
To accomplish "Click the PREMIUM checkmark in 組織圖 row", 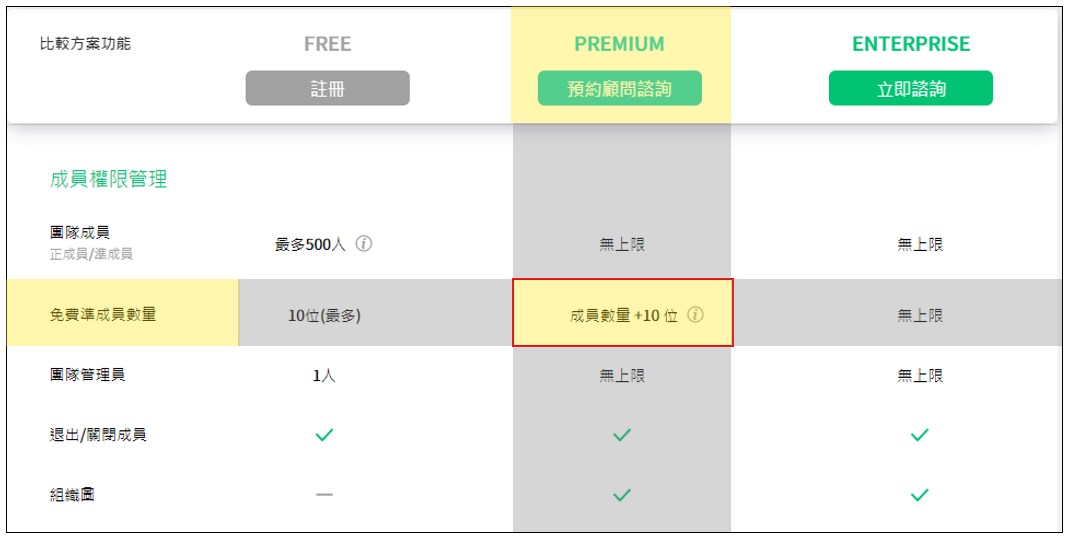I will (621, 495).
